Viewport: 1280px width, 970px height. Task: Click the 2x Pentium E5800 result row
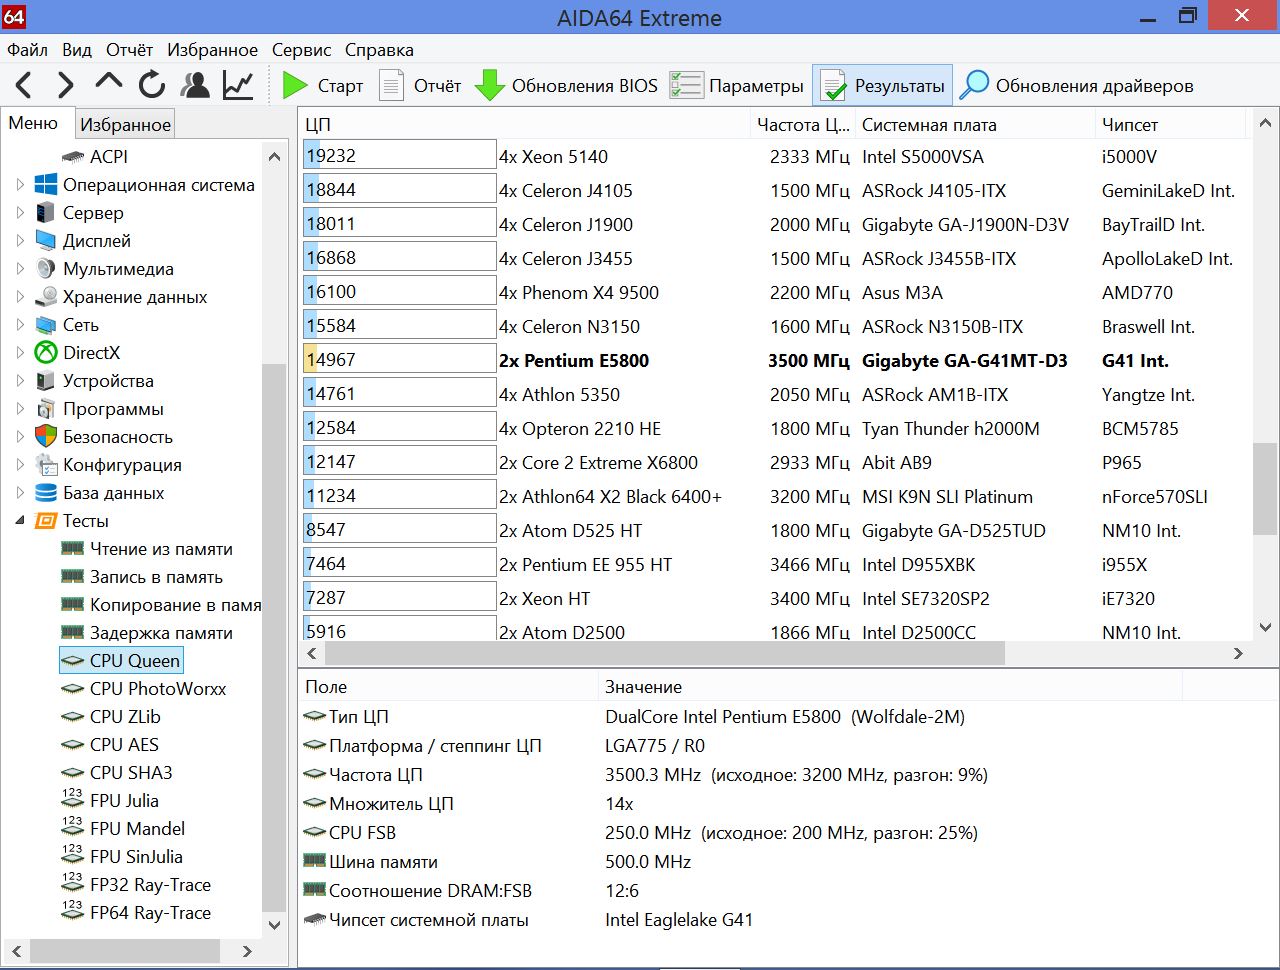coord(775,360)
